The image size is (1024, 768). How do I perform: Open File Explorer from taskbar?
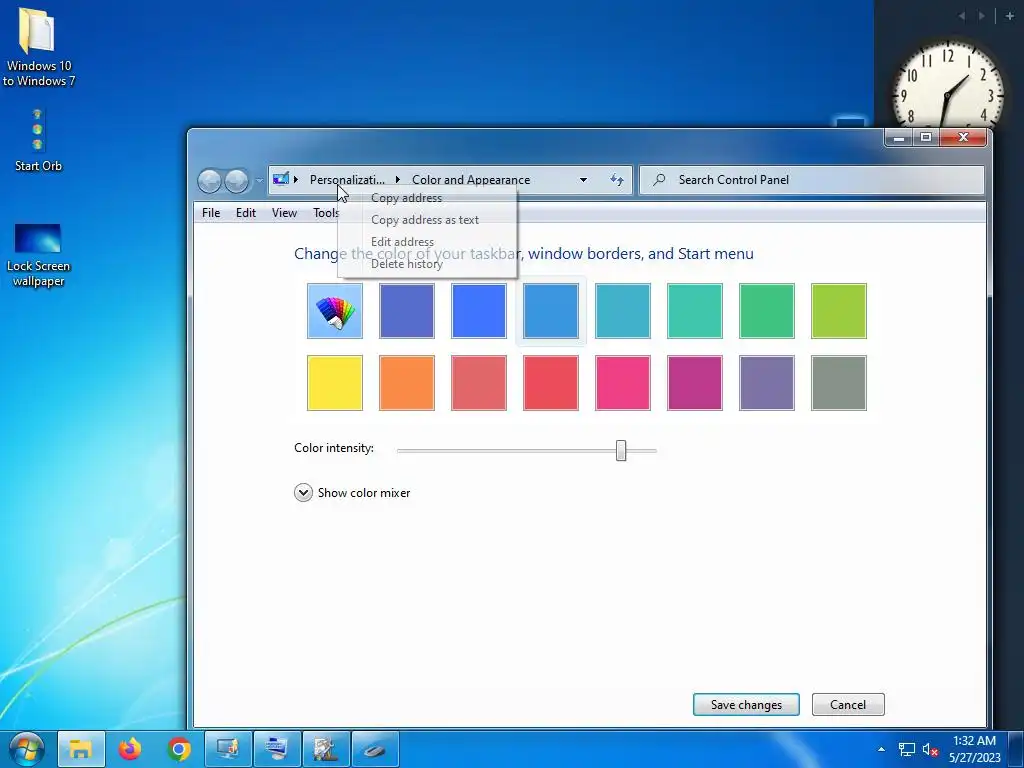click(x=81, y=748)
